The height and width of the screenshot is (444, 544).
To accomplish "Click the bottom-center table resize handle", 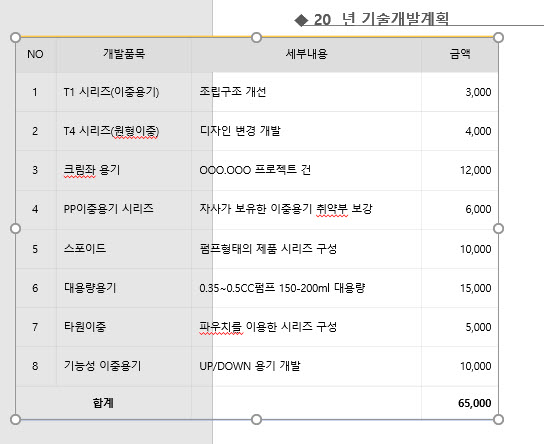I will [x=256, y=420].
